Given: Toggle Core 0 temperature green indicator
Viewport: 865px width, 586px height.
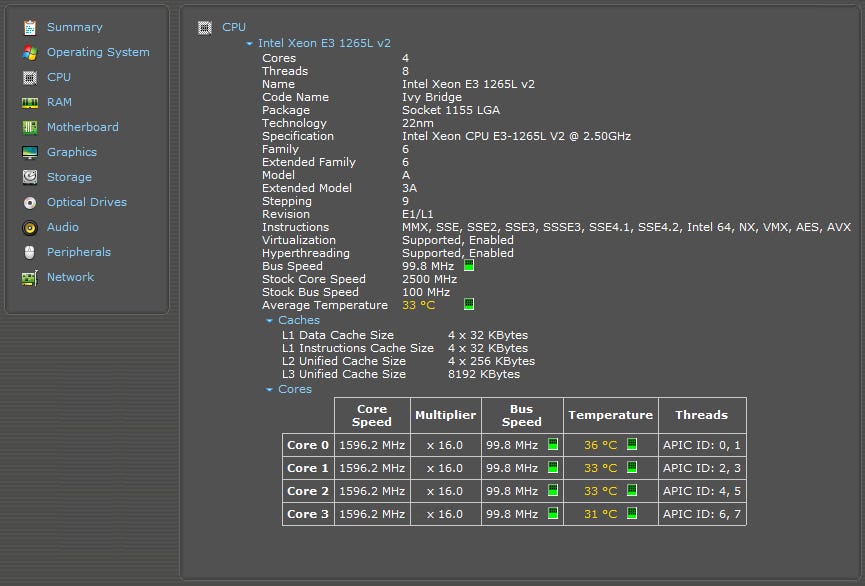Looking at the screenshot, I should coord(632,445).
